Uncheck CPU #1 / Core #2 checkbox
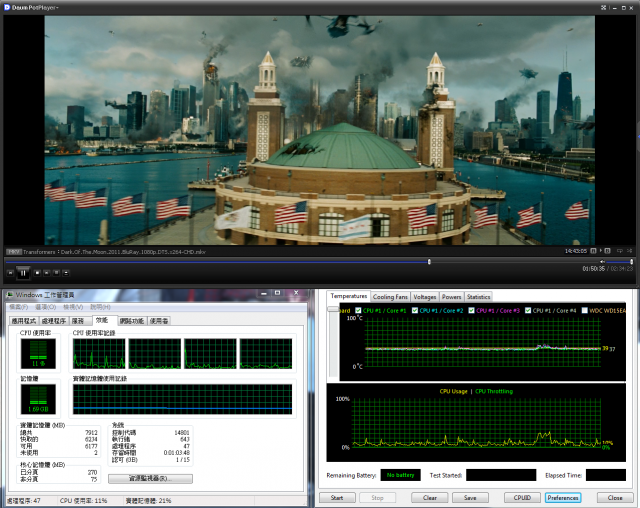This screenshot has width=640, height=508. coord(415,311)
